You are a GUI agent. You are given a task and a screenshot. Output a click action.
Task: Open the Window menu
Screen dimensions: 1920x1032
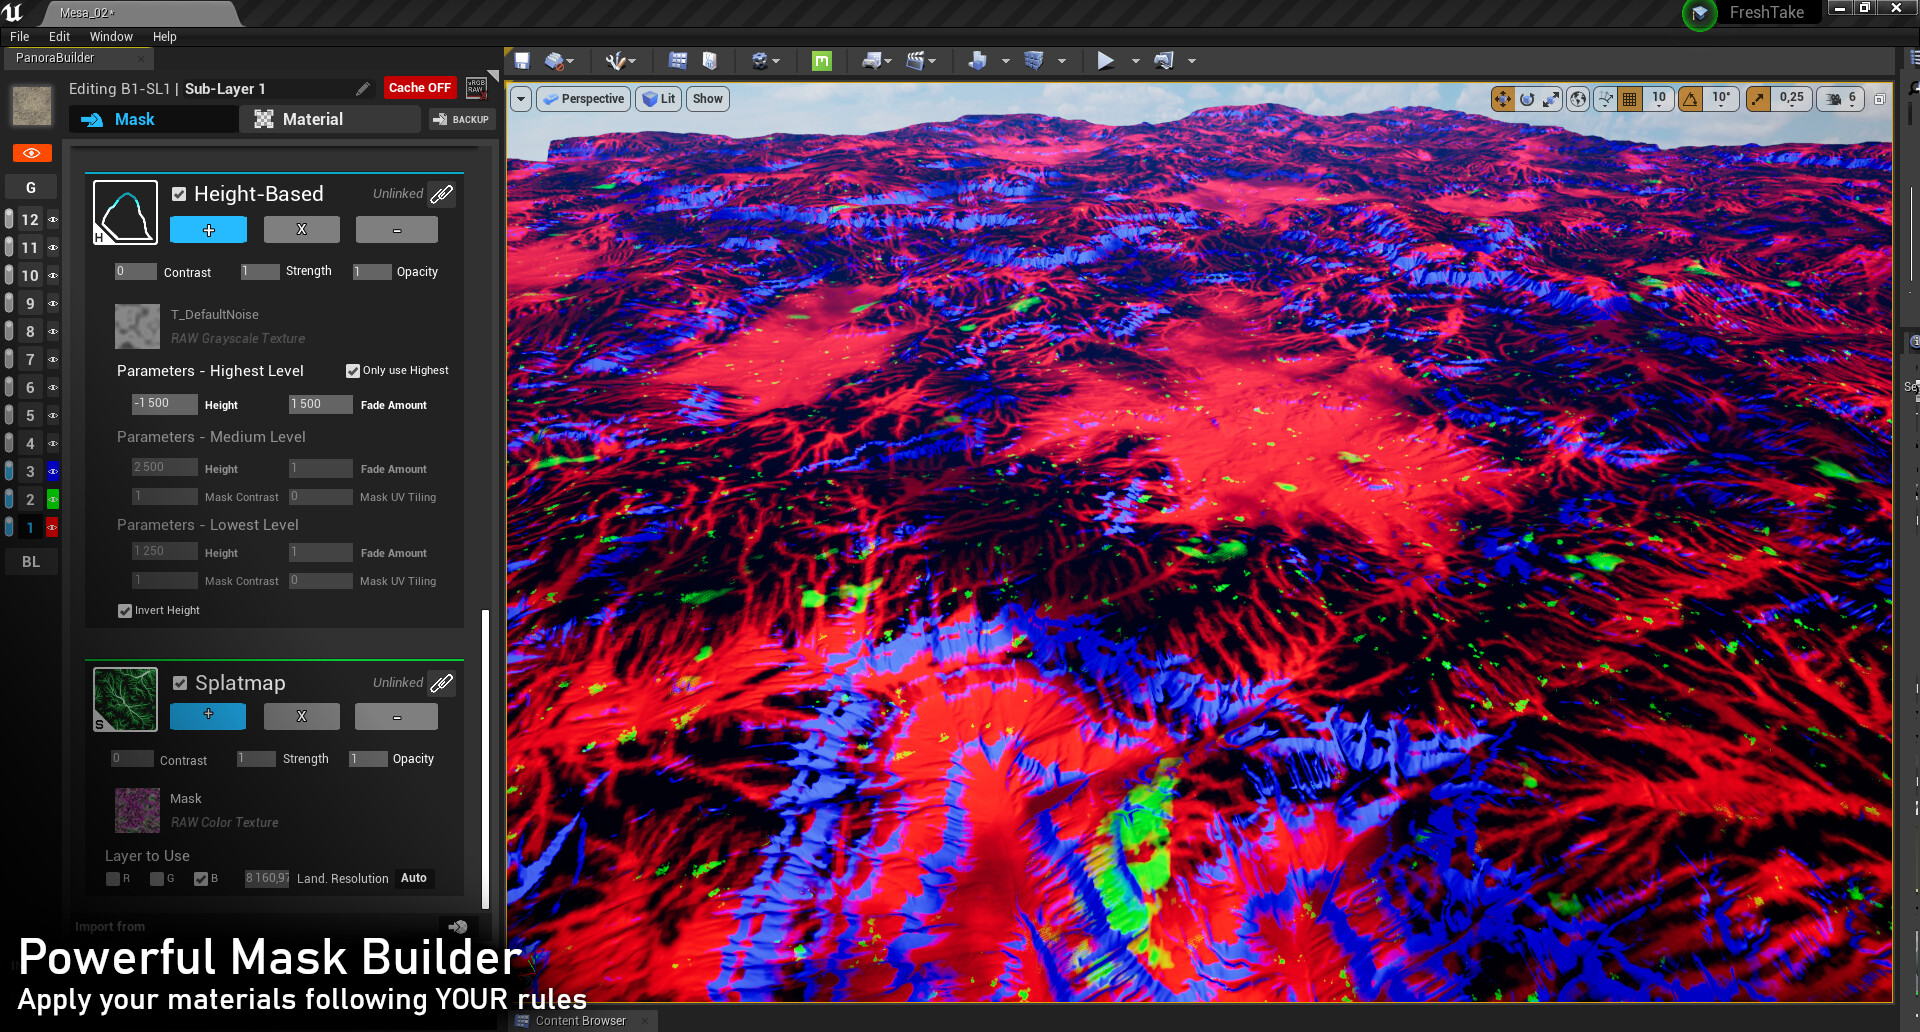[111, 36]
